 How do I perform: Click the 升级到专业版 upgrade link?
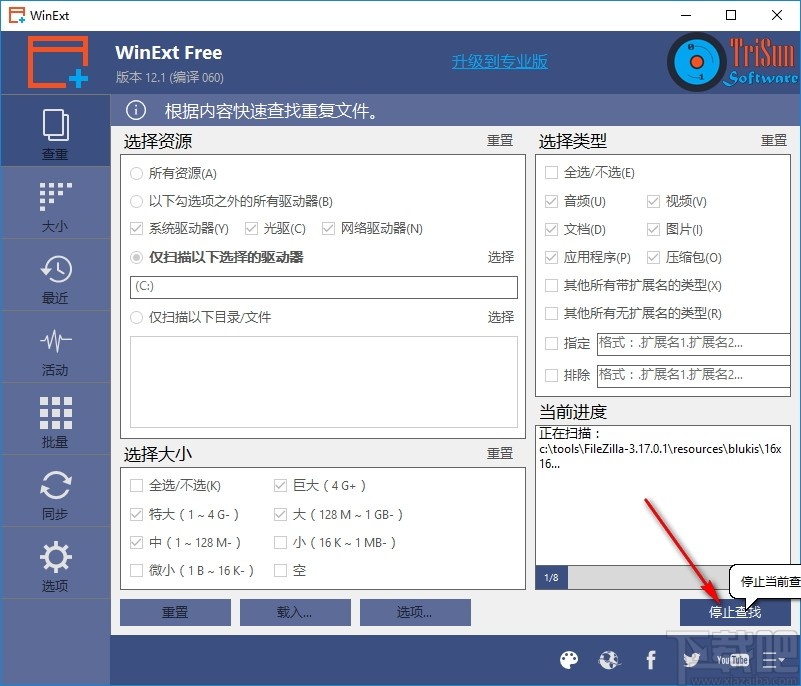pyautogui.click(x=499, y=60)
